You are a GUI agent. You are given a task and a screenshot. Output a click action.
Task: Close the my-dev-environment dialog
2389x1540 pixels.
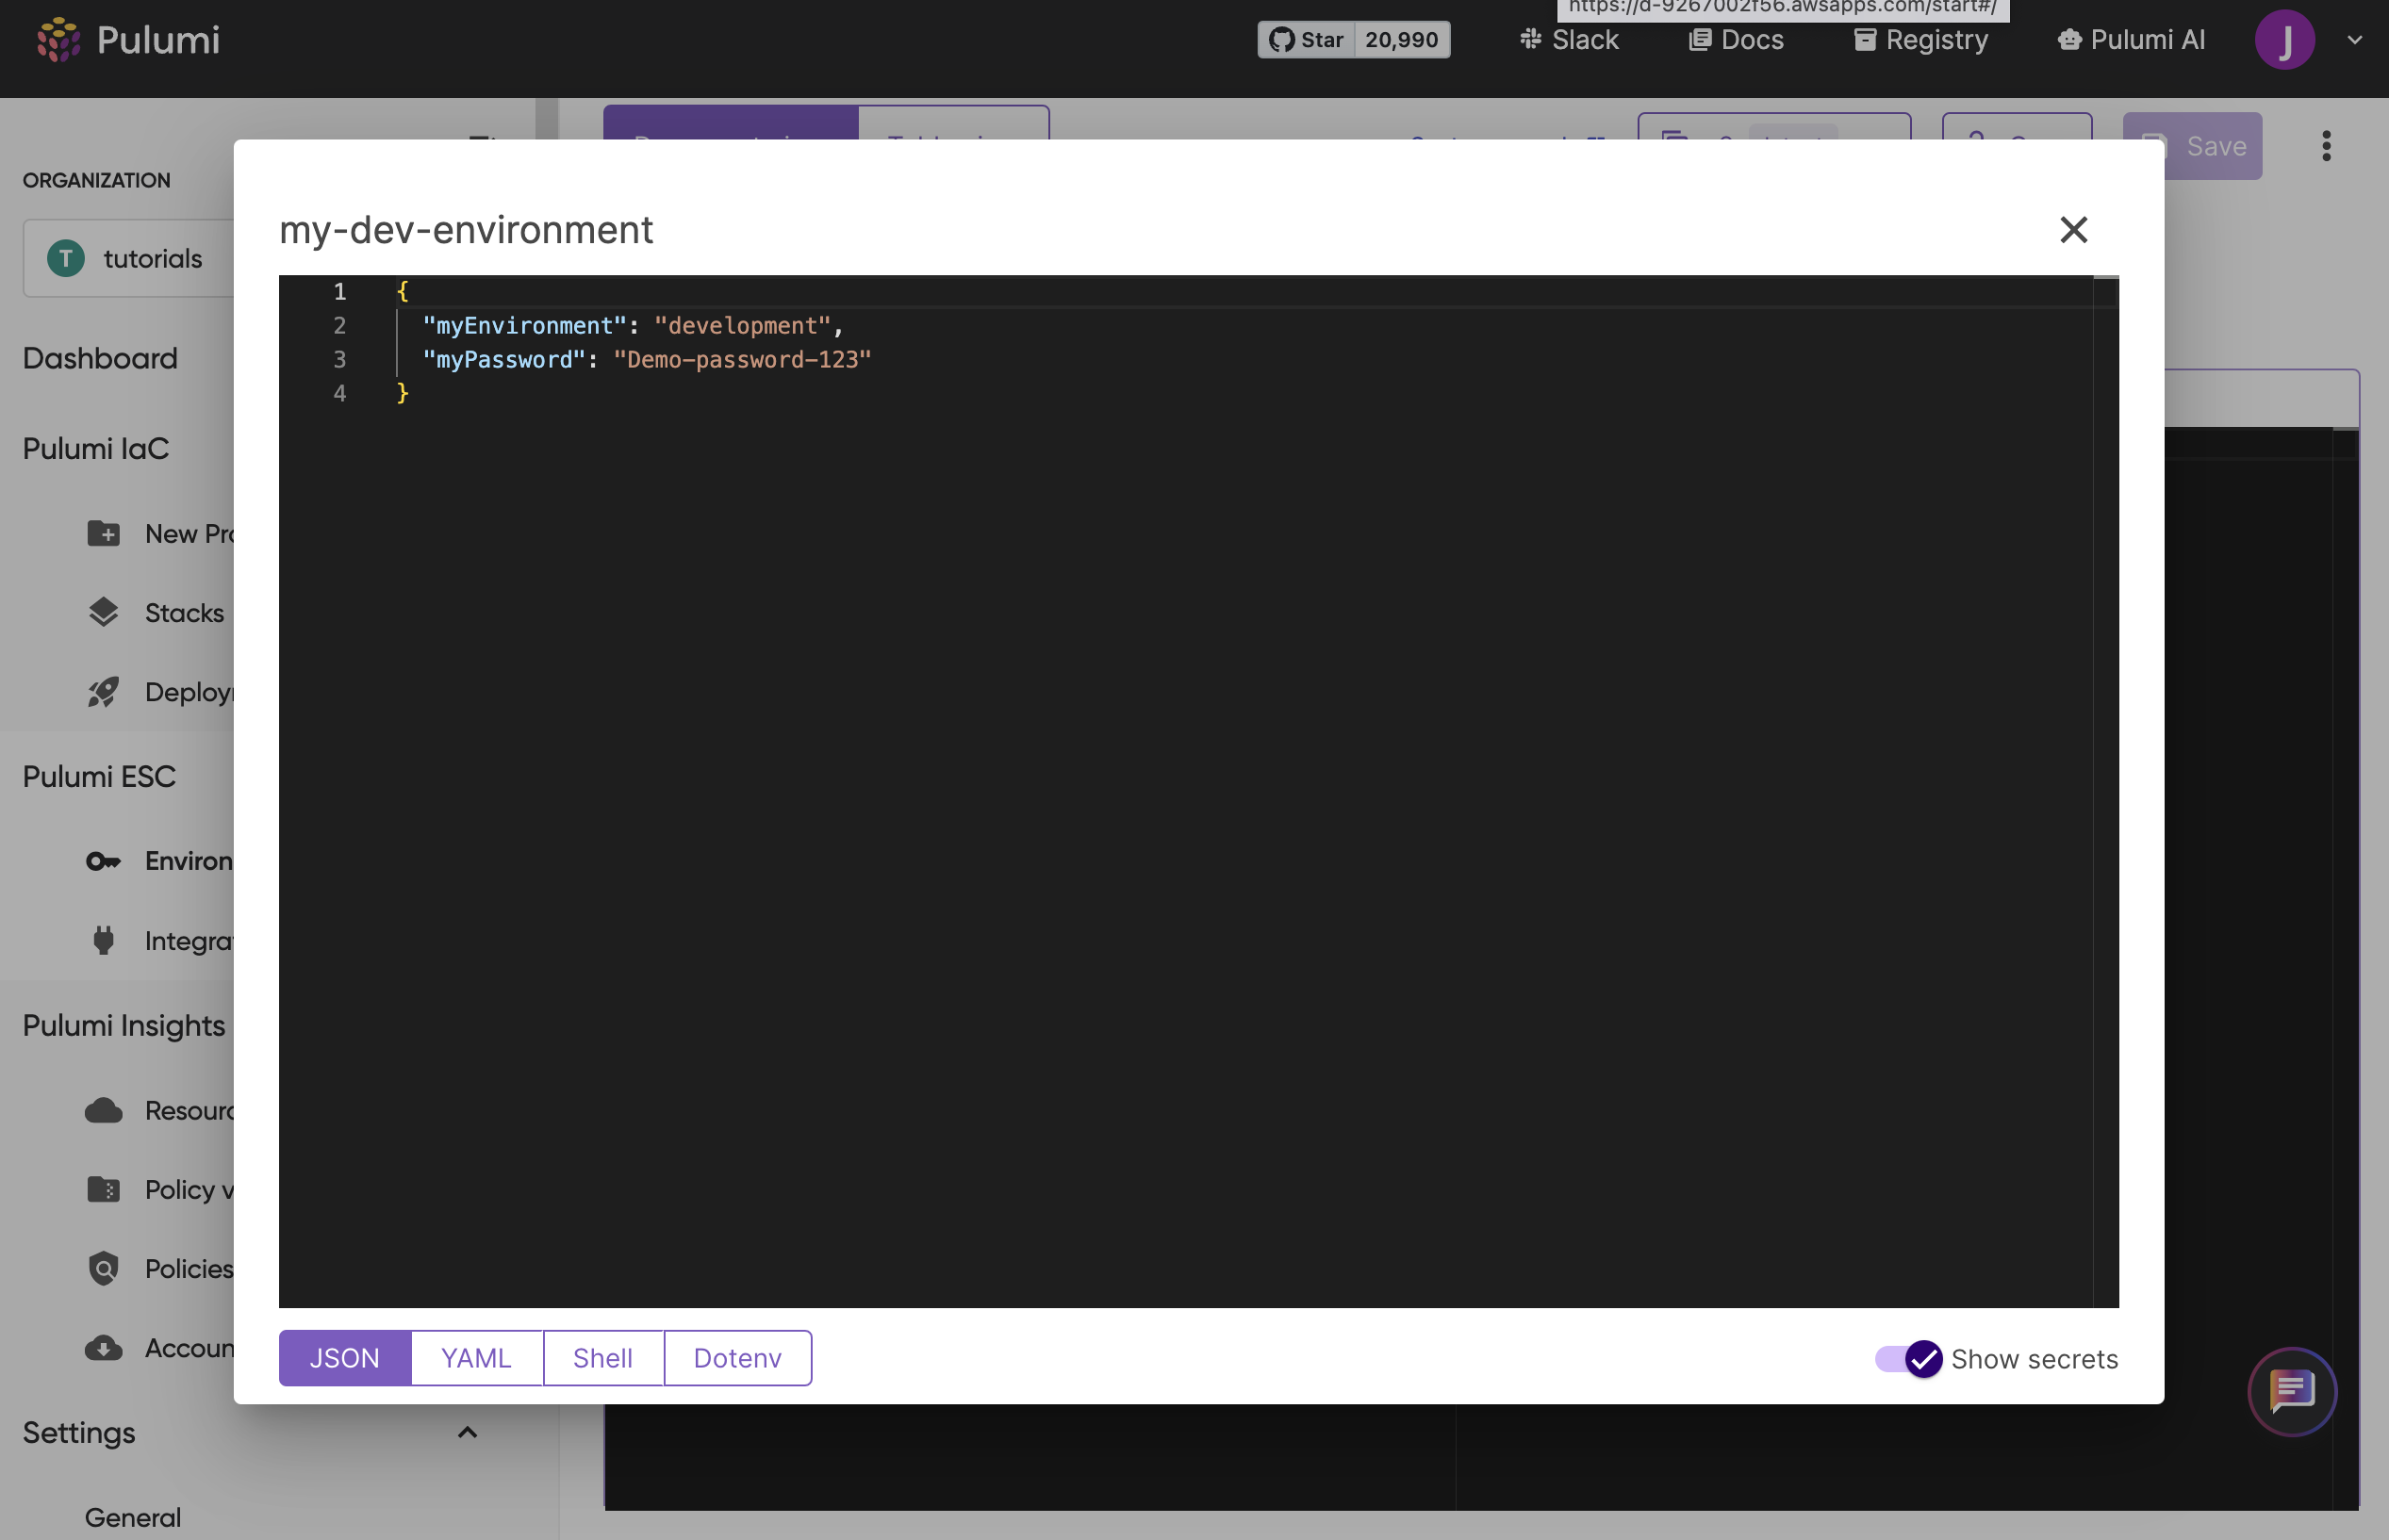pyautogui.click(x=2073, y=230)
